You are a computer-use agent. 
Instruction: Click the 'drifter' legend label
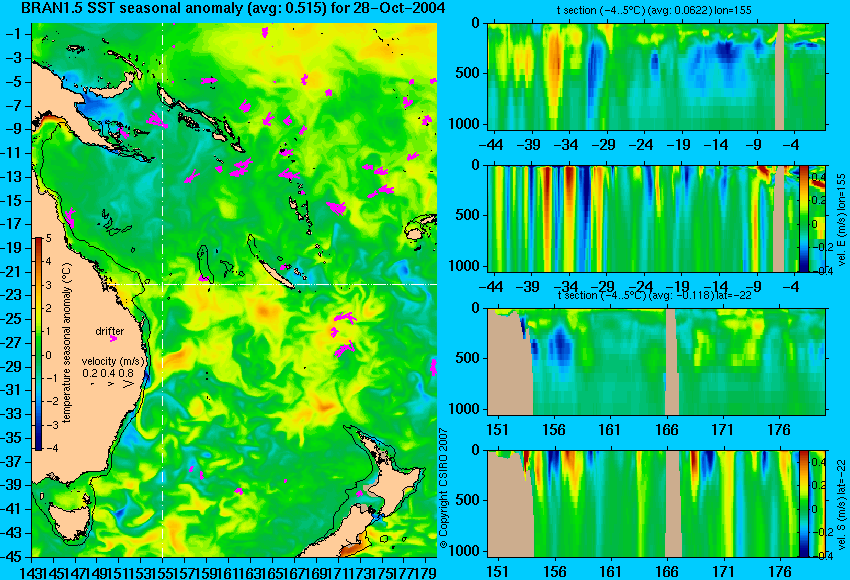[x=110, y=331]
